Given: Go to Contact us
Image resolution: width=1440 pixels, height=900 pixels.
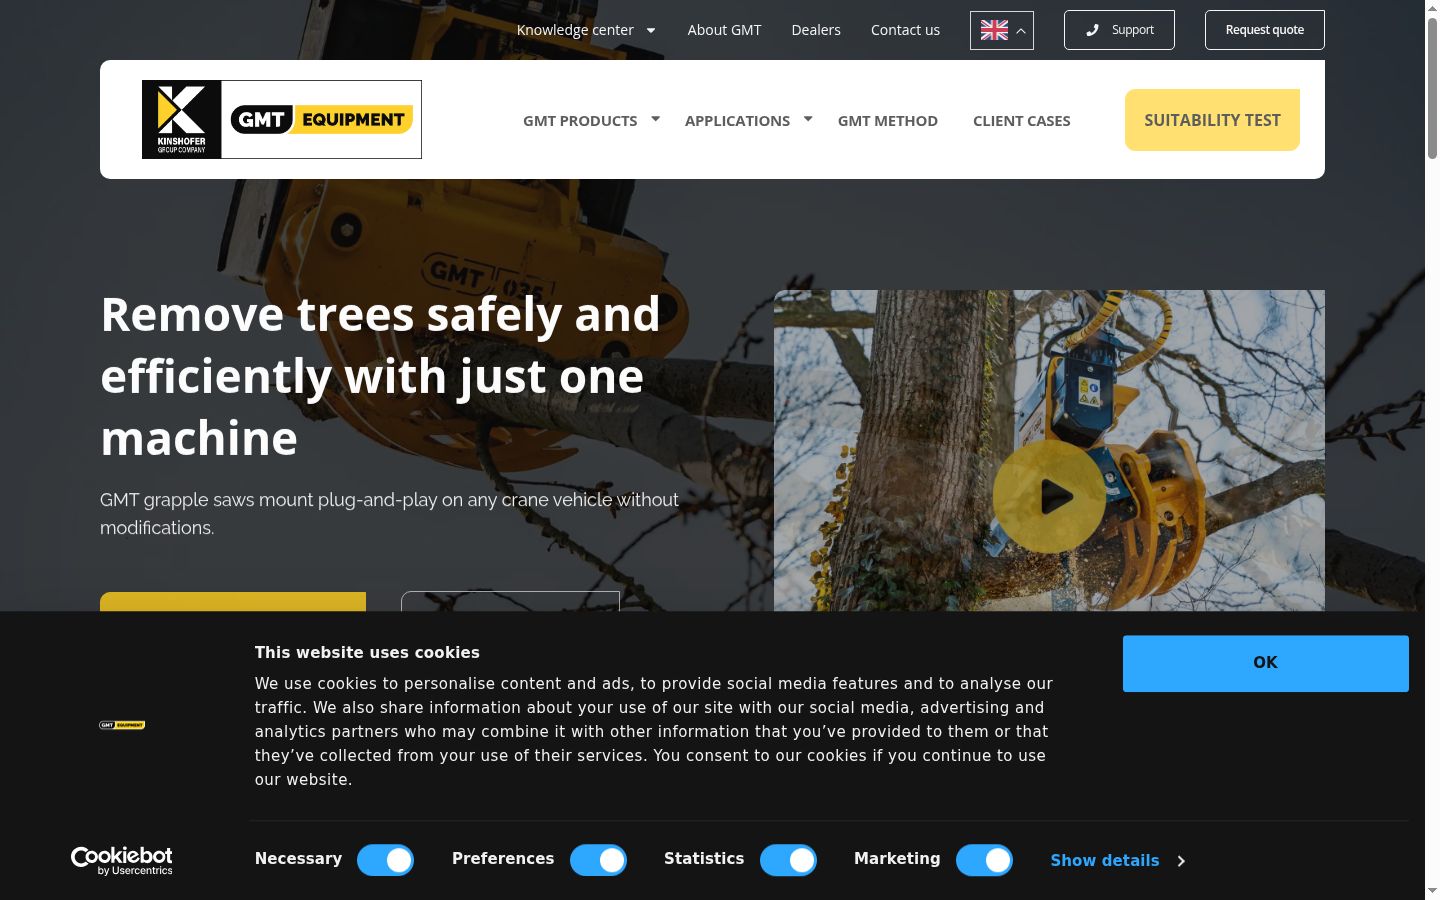Looking at the screenshot, I should pos(905,30).
